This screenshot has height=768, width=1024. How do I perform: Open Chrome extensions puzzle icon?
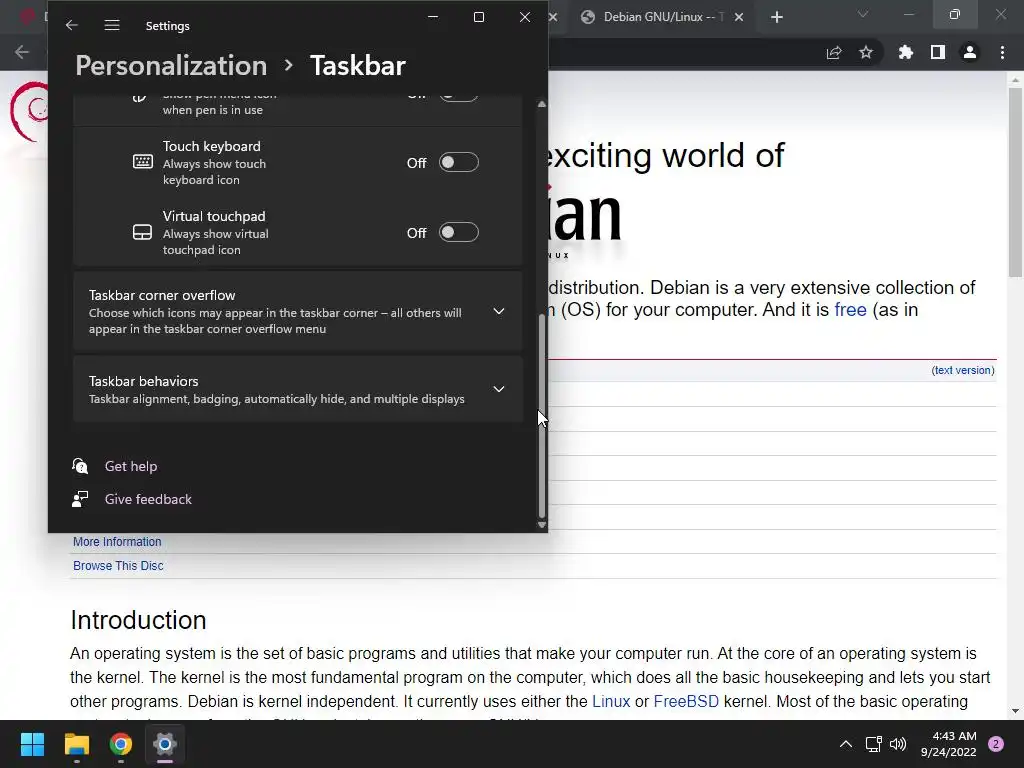[906, 52]
